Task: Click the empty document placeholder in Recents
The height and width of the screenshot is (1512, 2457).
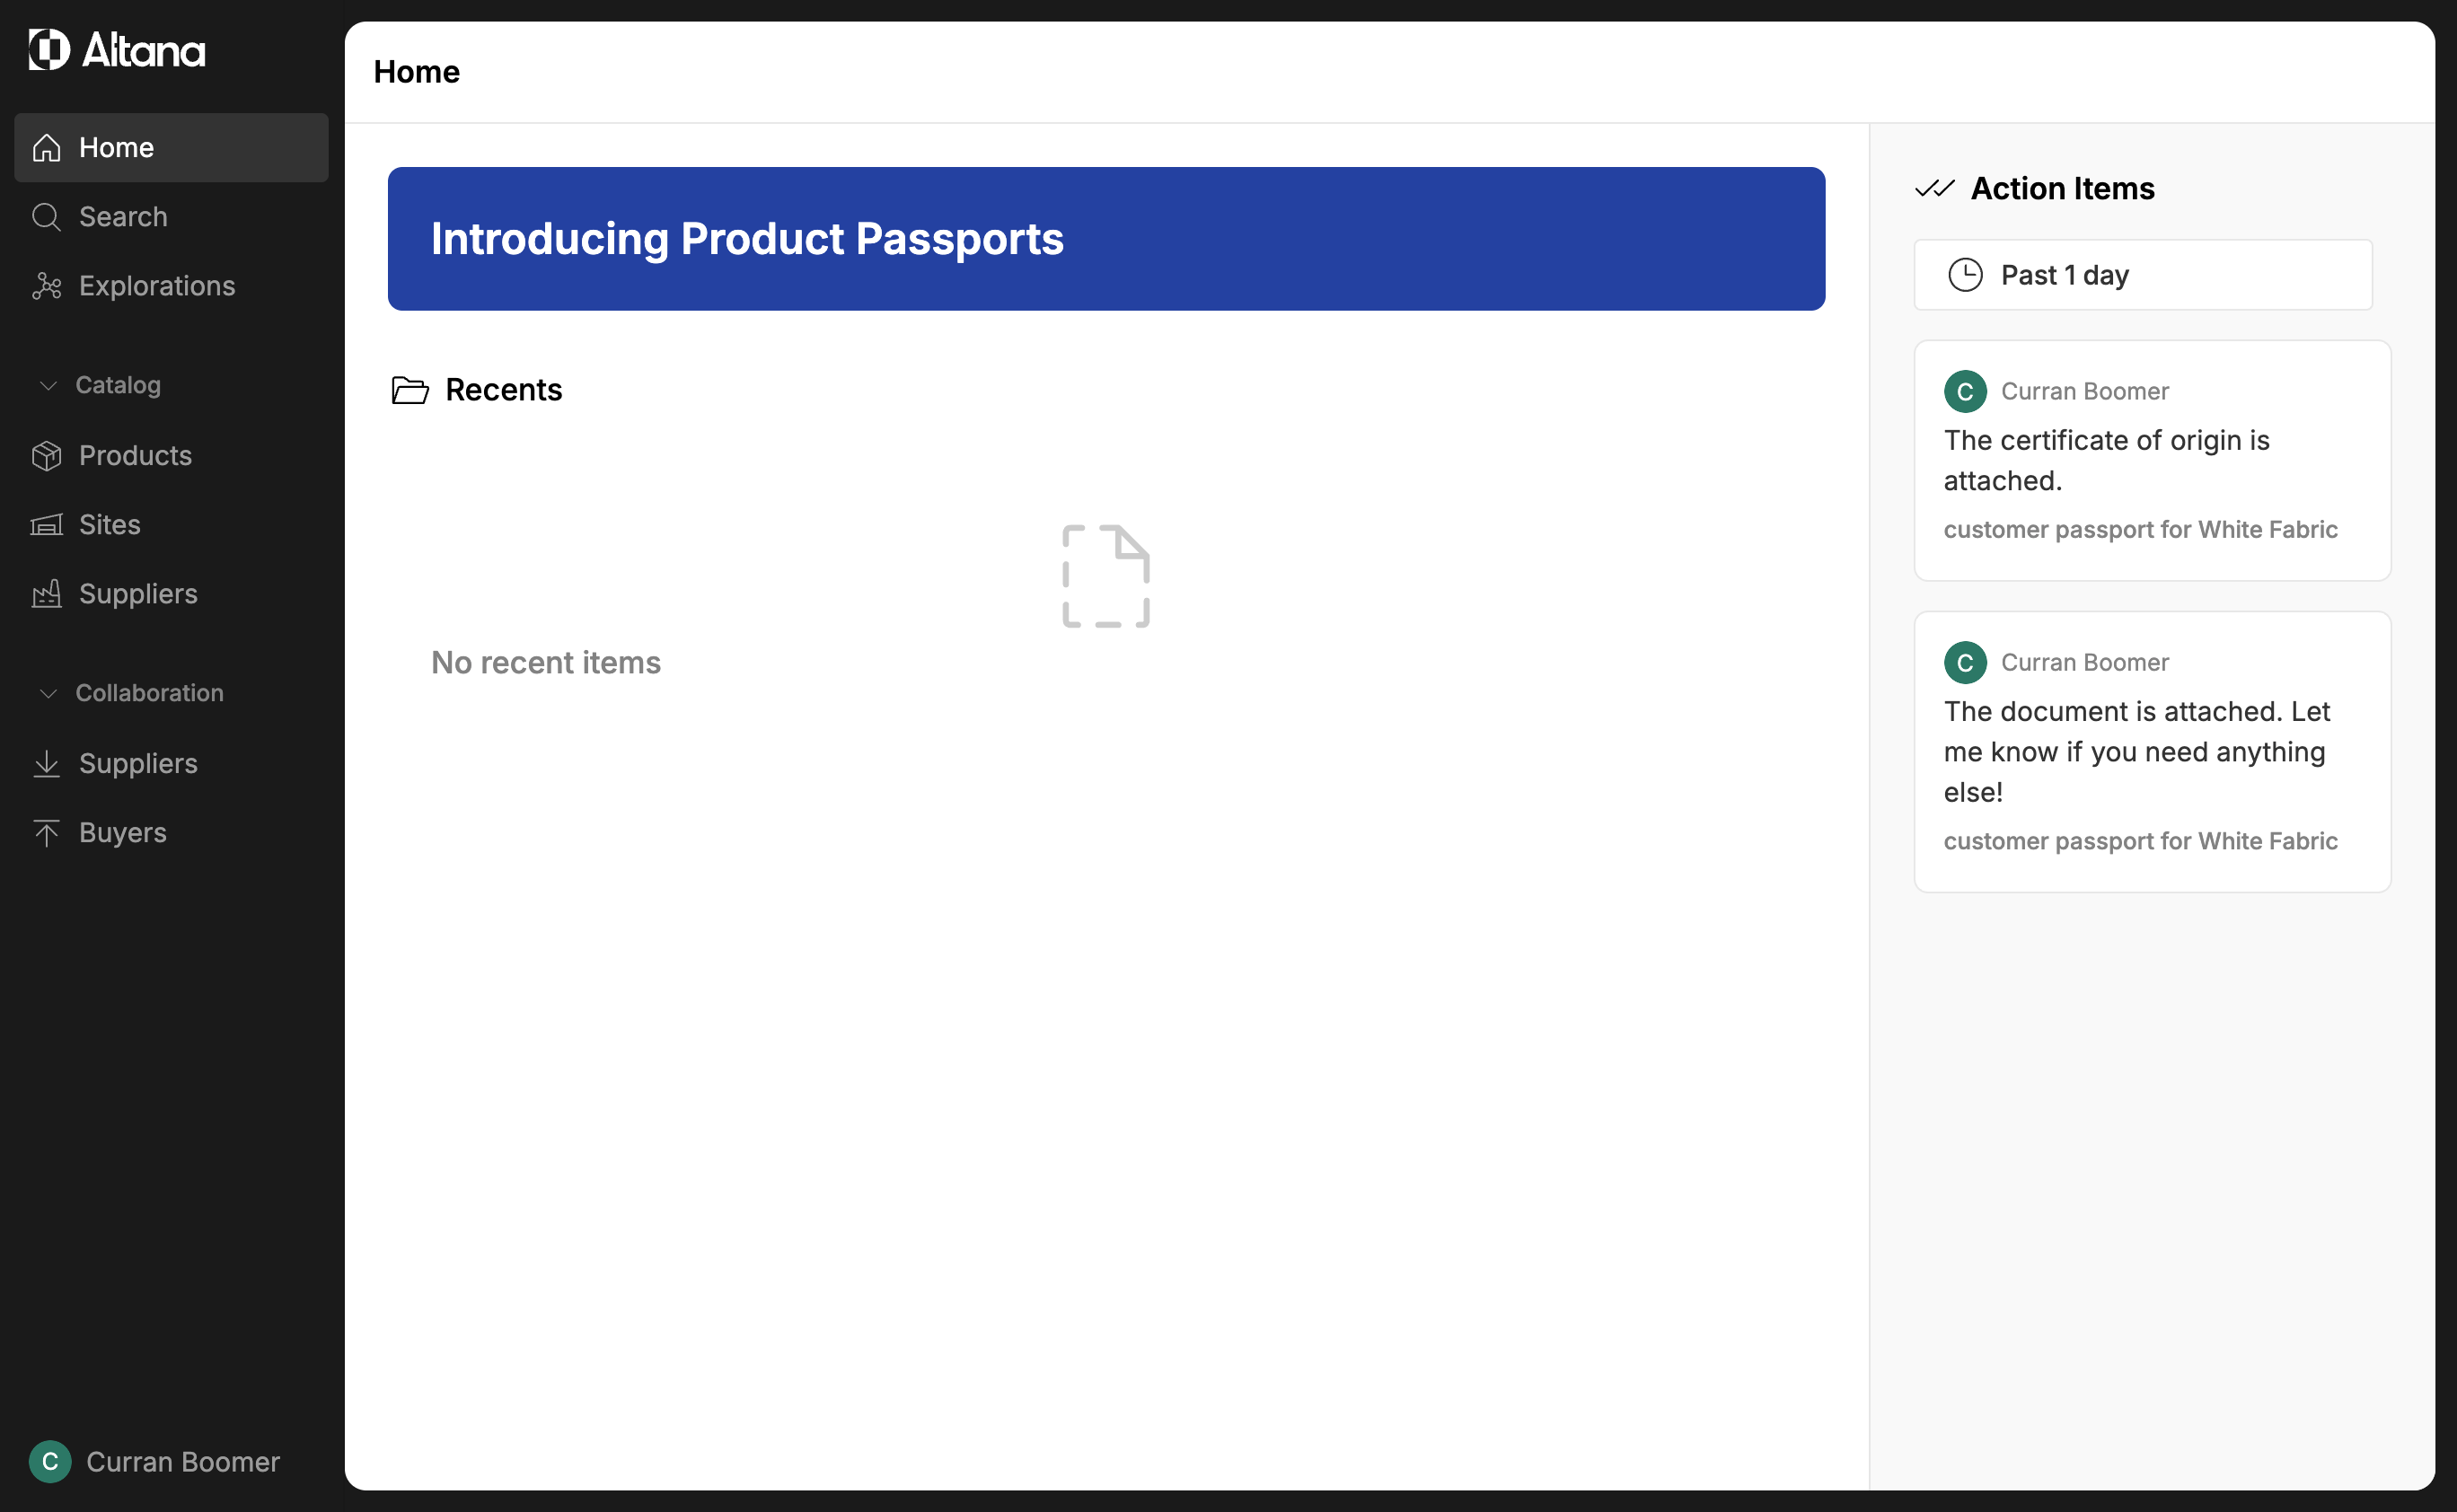Action: point(1105,577)
